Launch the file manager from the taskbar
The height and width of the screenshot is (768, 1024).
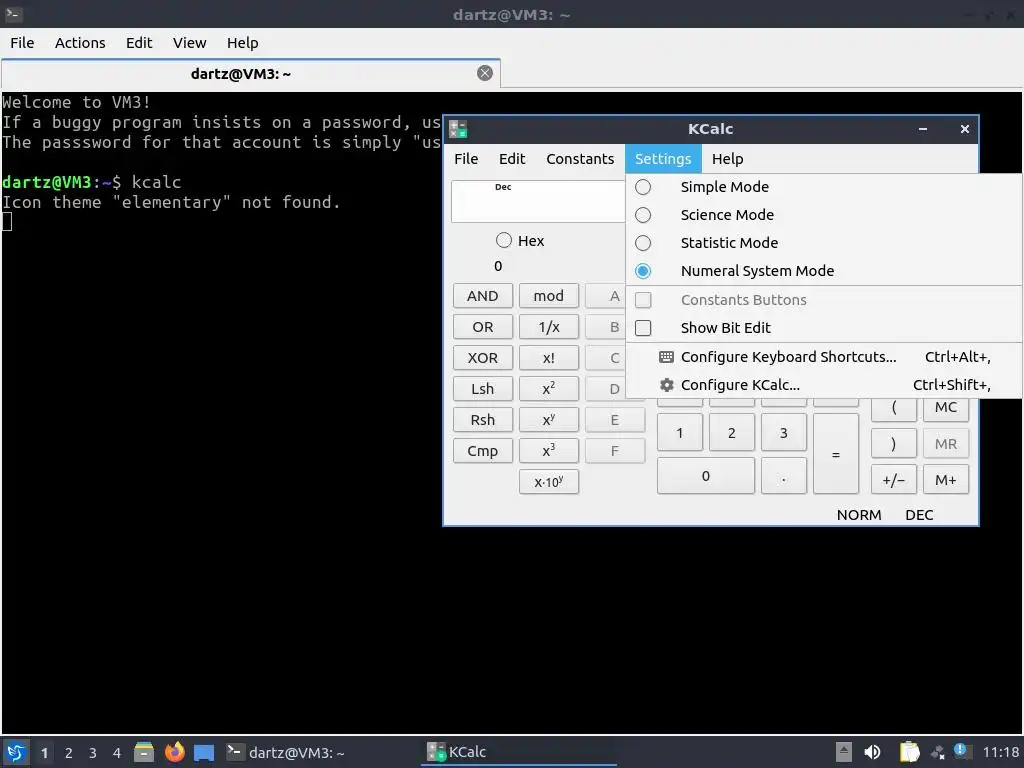(144, 752)
